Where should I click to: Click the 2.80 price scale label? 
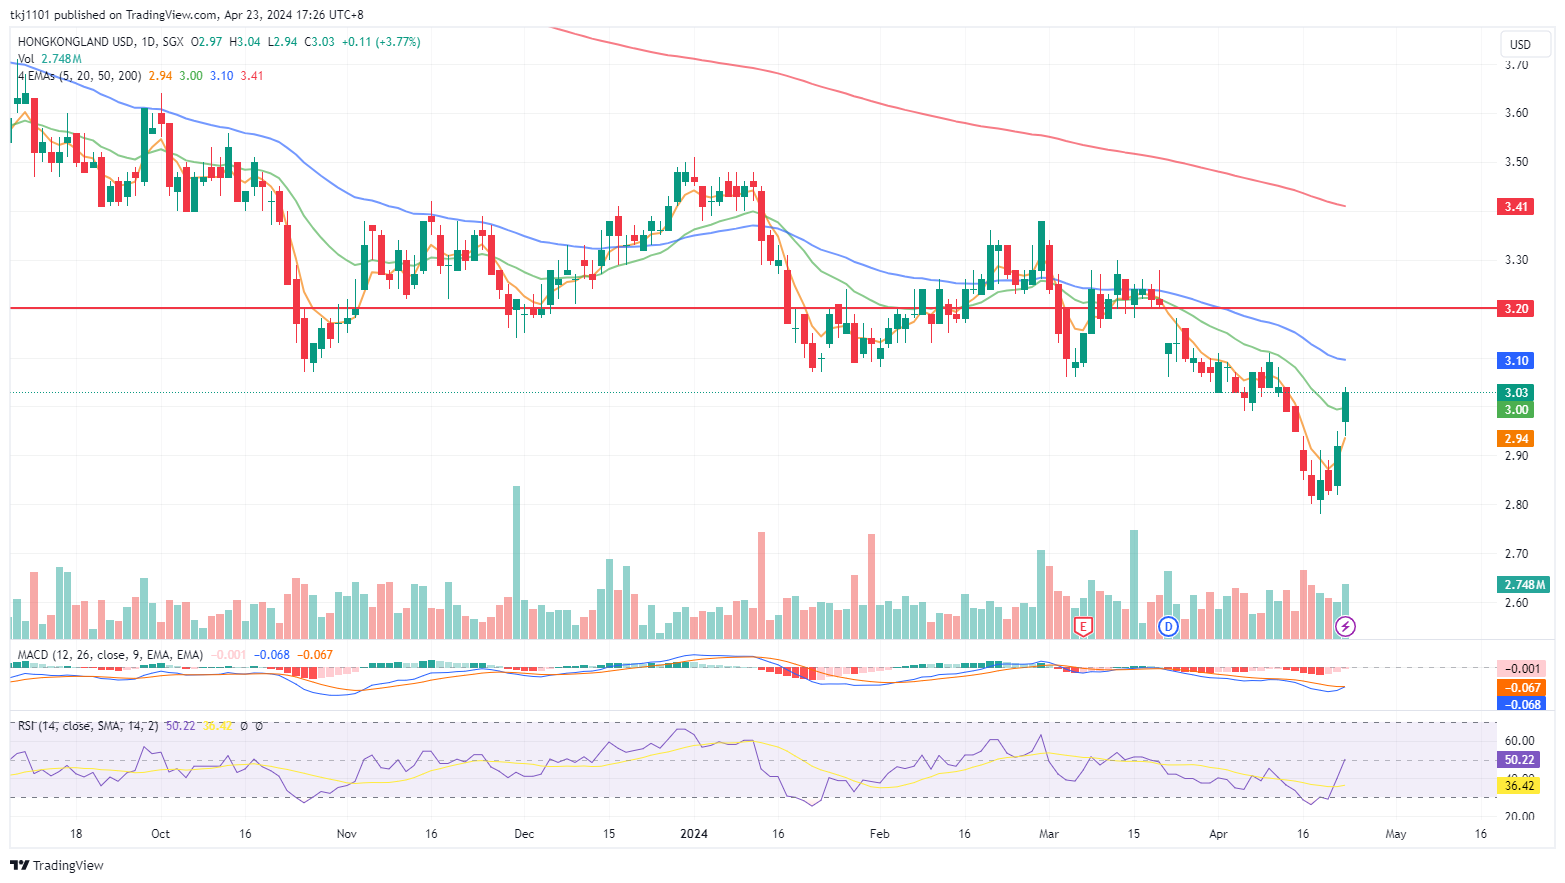click(1516, 505)
